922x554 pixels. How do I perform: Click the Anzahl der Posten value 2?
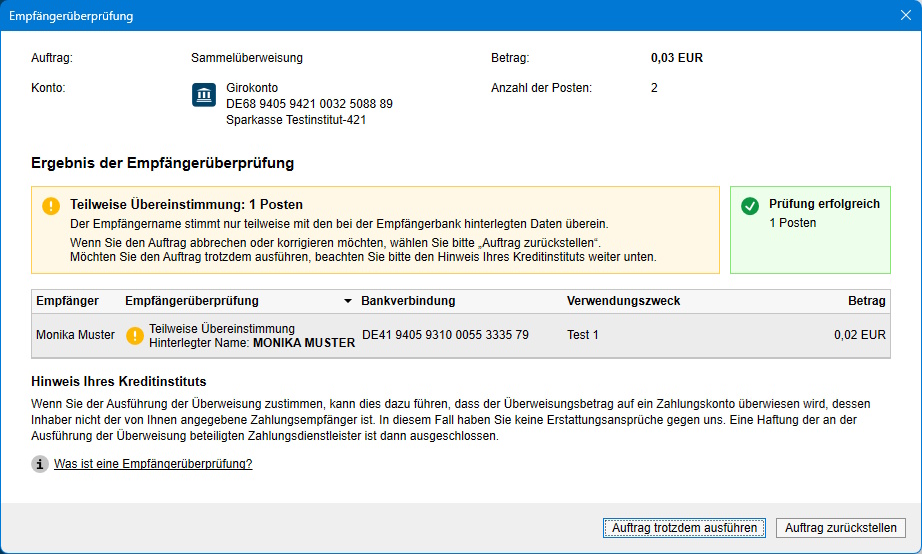point(654,88)
